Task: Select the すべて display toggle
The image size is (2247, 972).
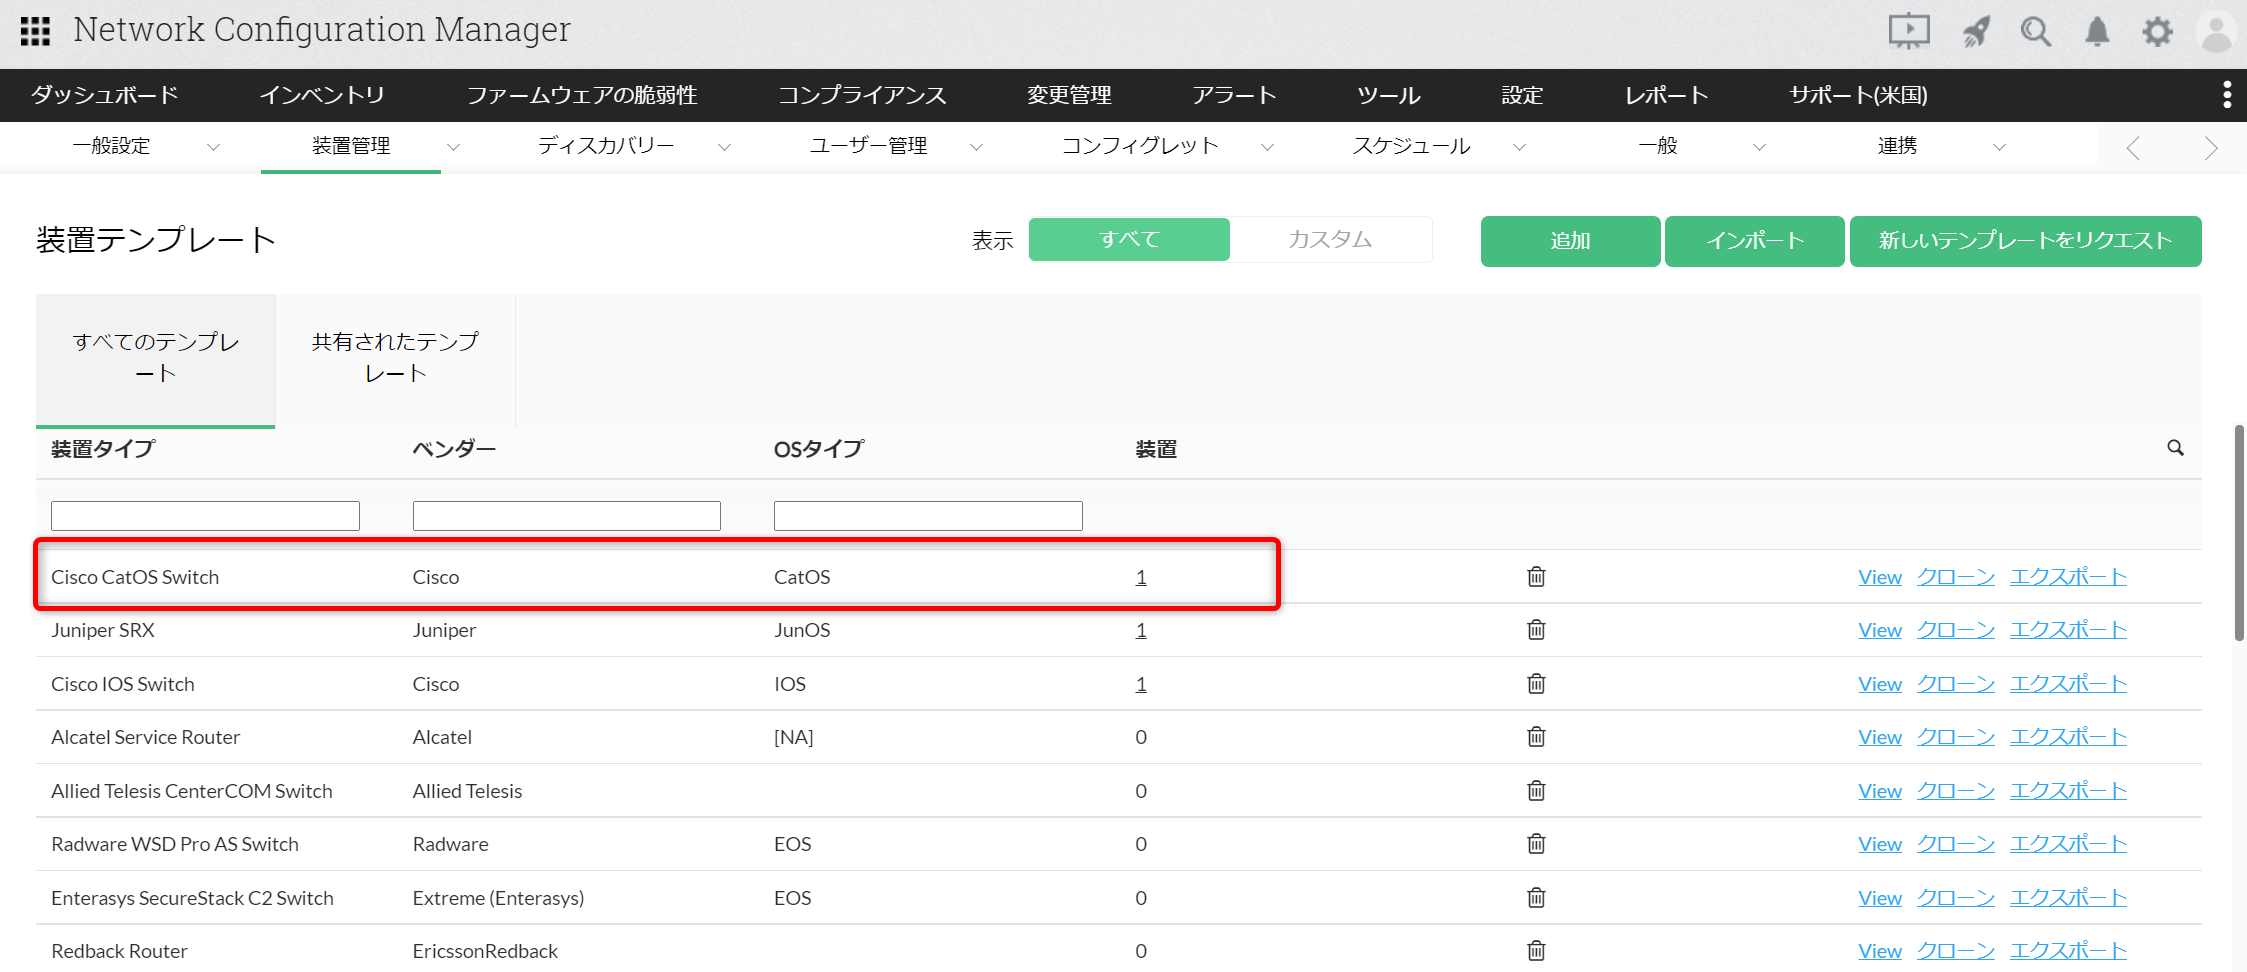Action: tap(1129, 240)
